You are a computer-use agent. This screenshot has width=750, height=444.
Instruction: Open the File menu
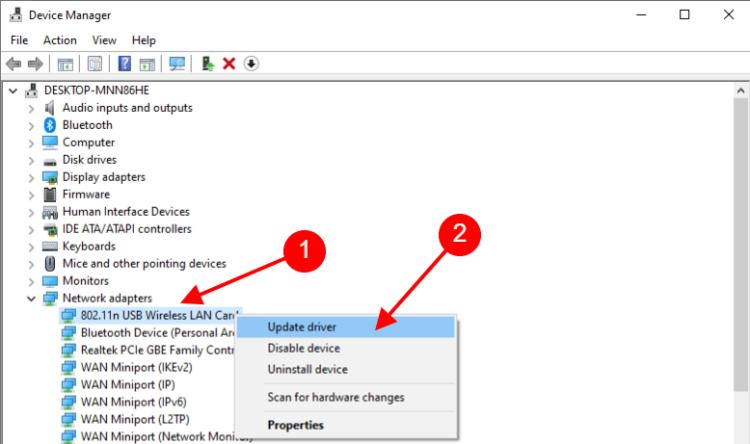[x=19, y=40]
